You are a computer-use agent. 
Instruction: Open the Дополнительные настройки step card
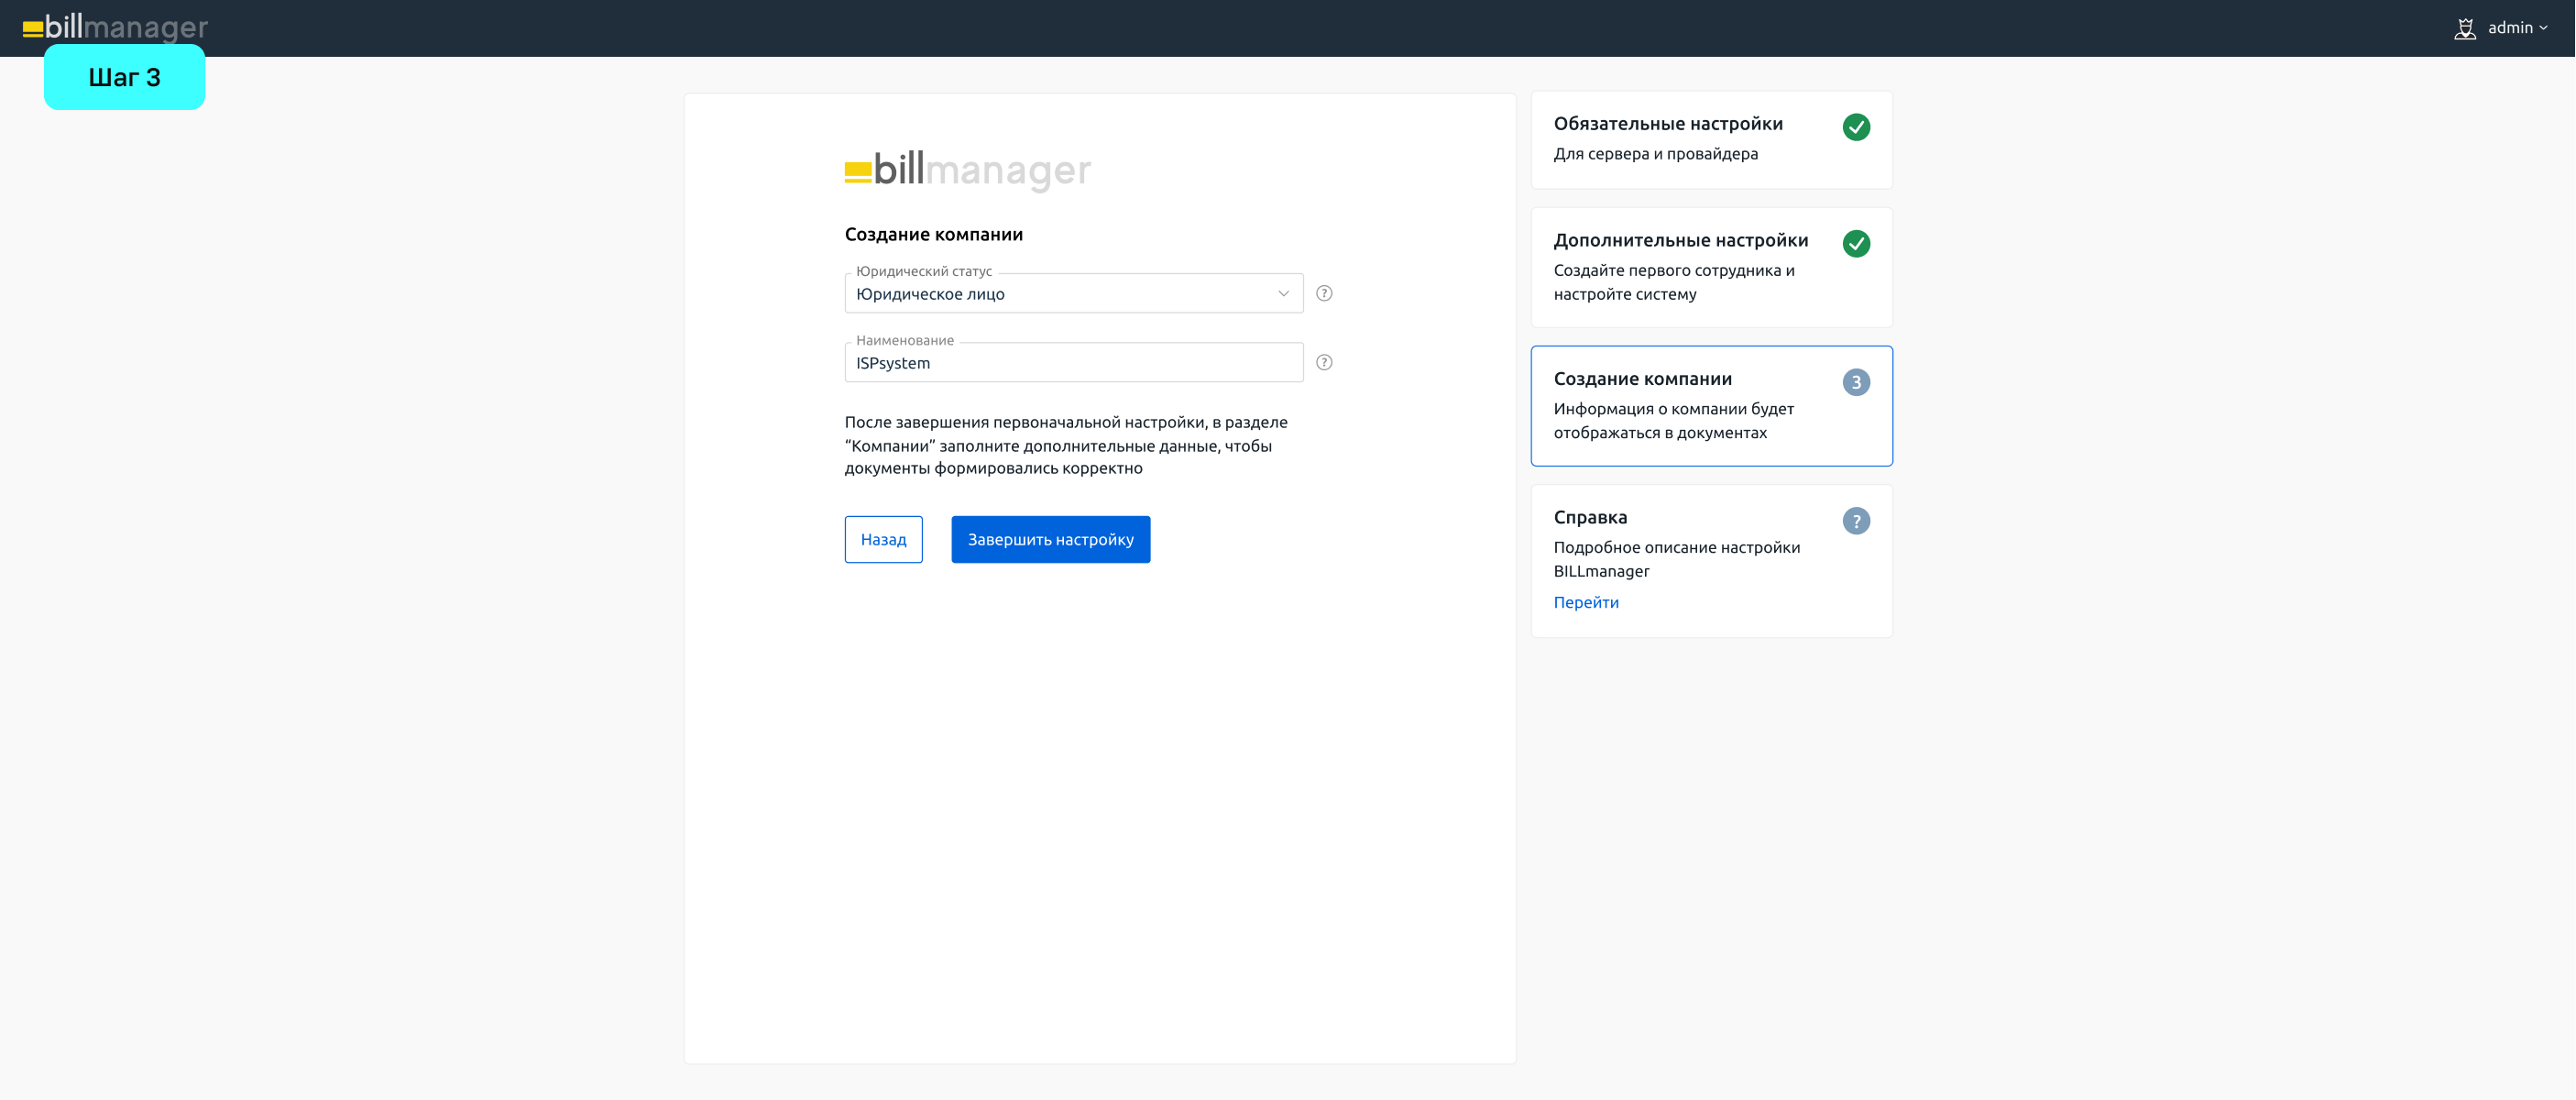(1711, 267)
